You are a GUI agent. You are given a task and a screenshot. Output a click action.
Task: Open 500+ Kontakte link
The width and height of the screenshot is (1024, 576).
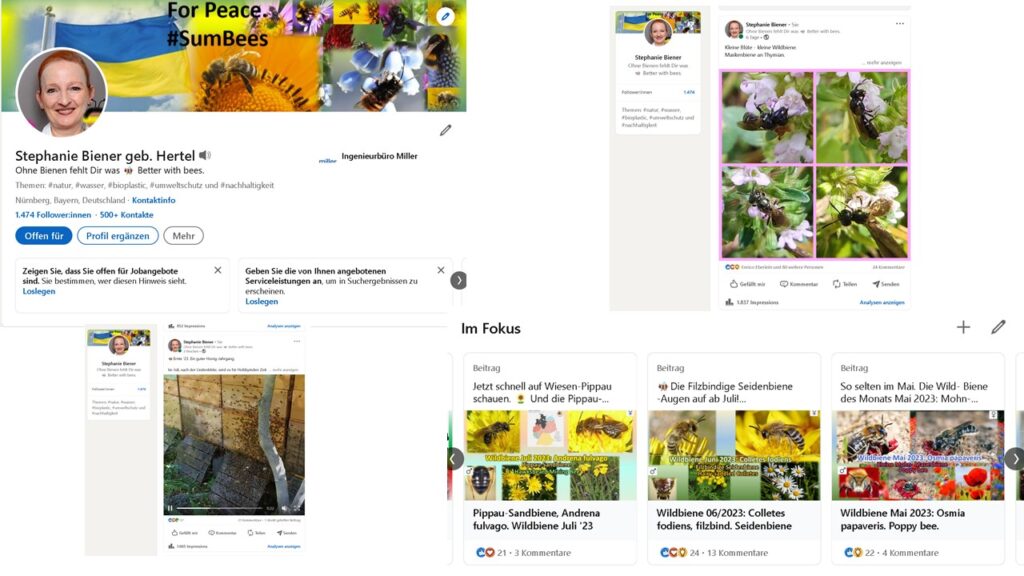[x=127, y=214]
